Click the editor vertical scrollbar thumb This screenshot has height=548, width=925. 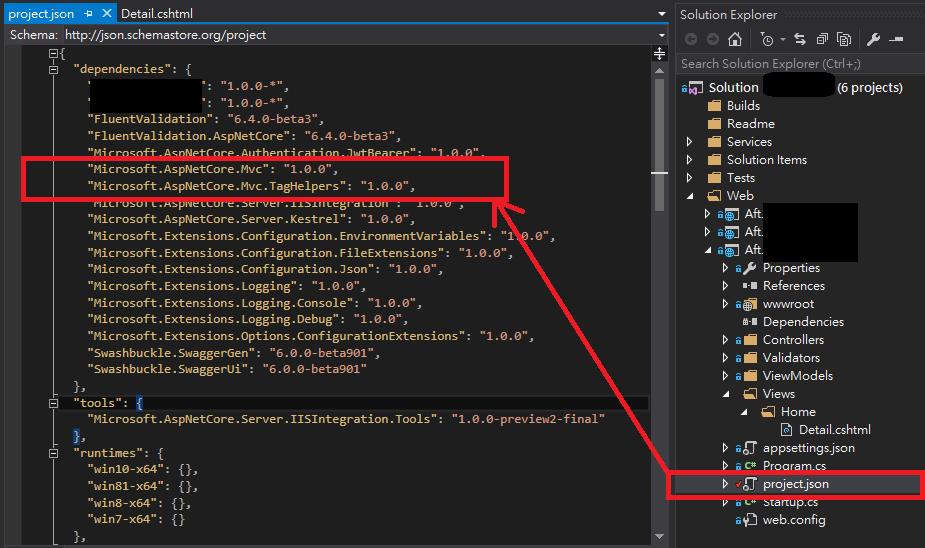[x=660, y=145]
